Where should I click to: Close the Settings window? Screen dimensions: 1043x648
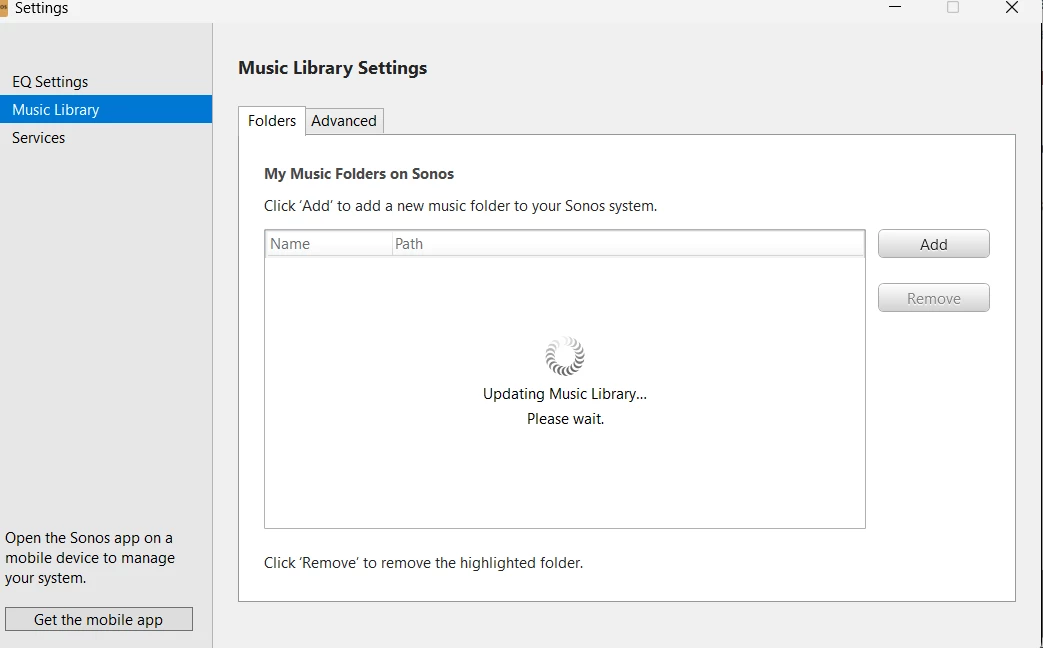[x=1012, y=7]
